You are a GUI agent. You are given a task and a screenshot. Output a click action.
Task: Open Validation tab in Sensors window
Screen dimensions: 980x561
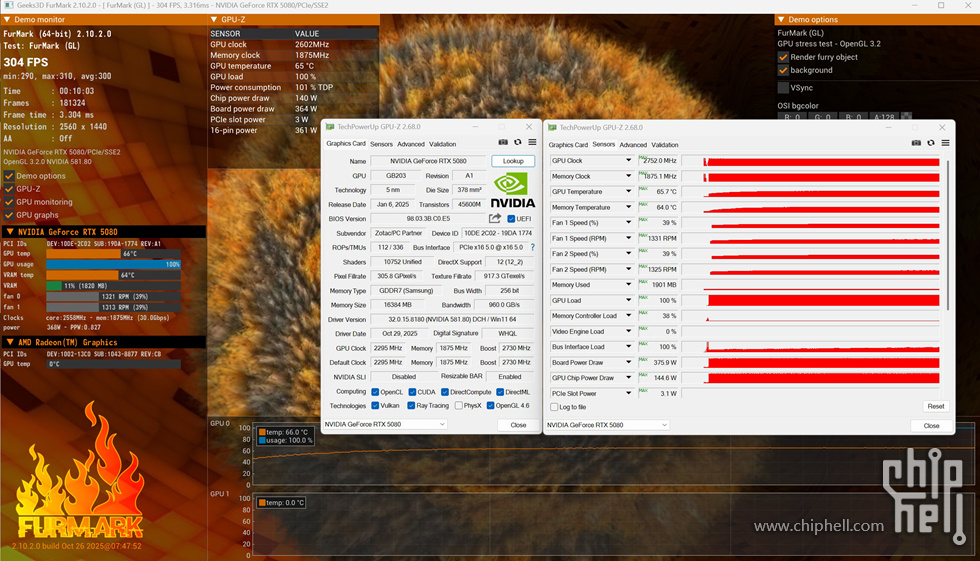[664, 145]
